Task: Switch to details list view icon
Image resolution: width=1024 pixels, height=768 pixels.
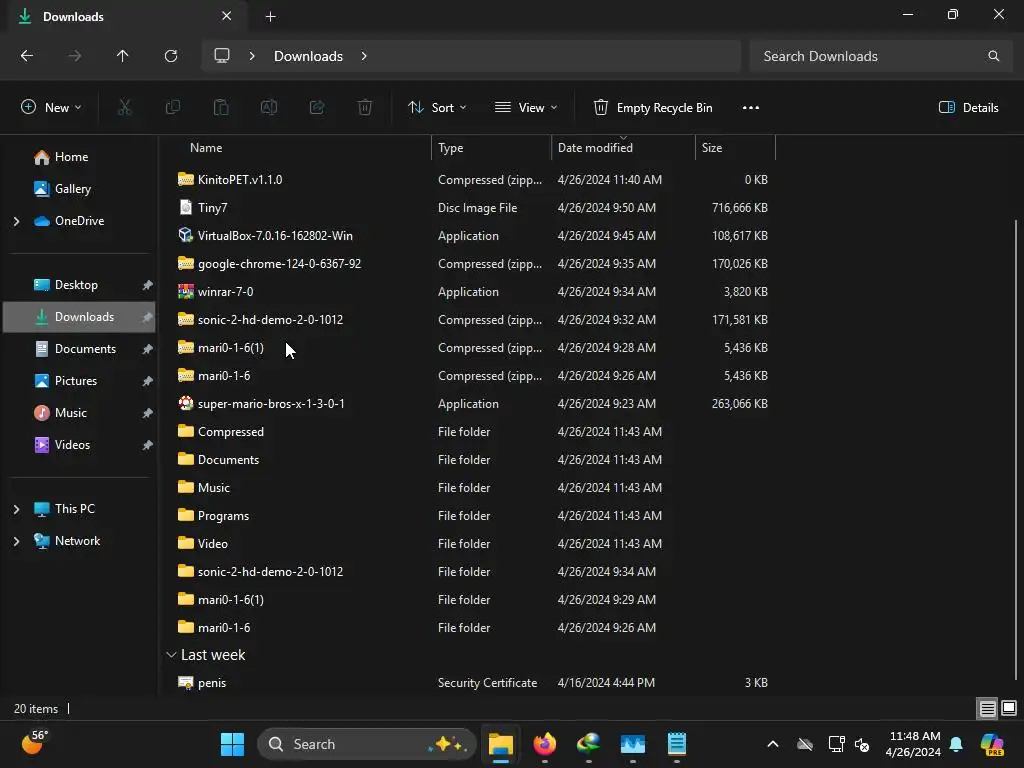Action: pyautogui.click(x=987, y=708)
